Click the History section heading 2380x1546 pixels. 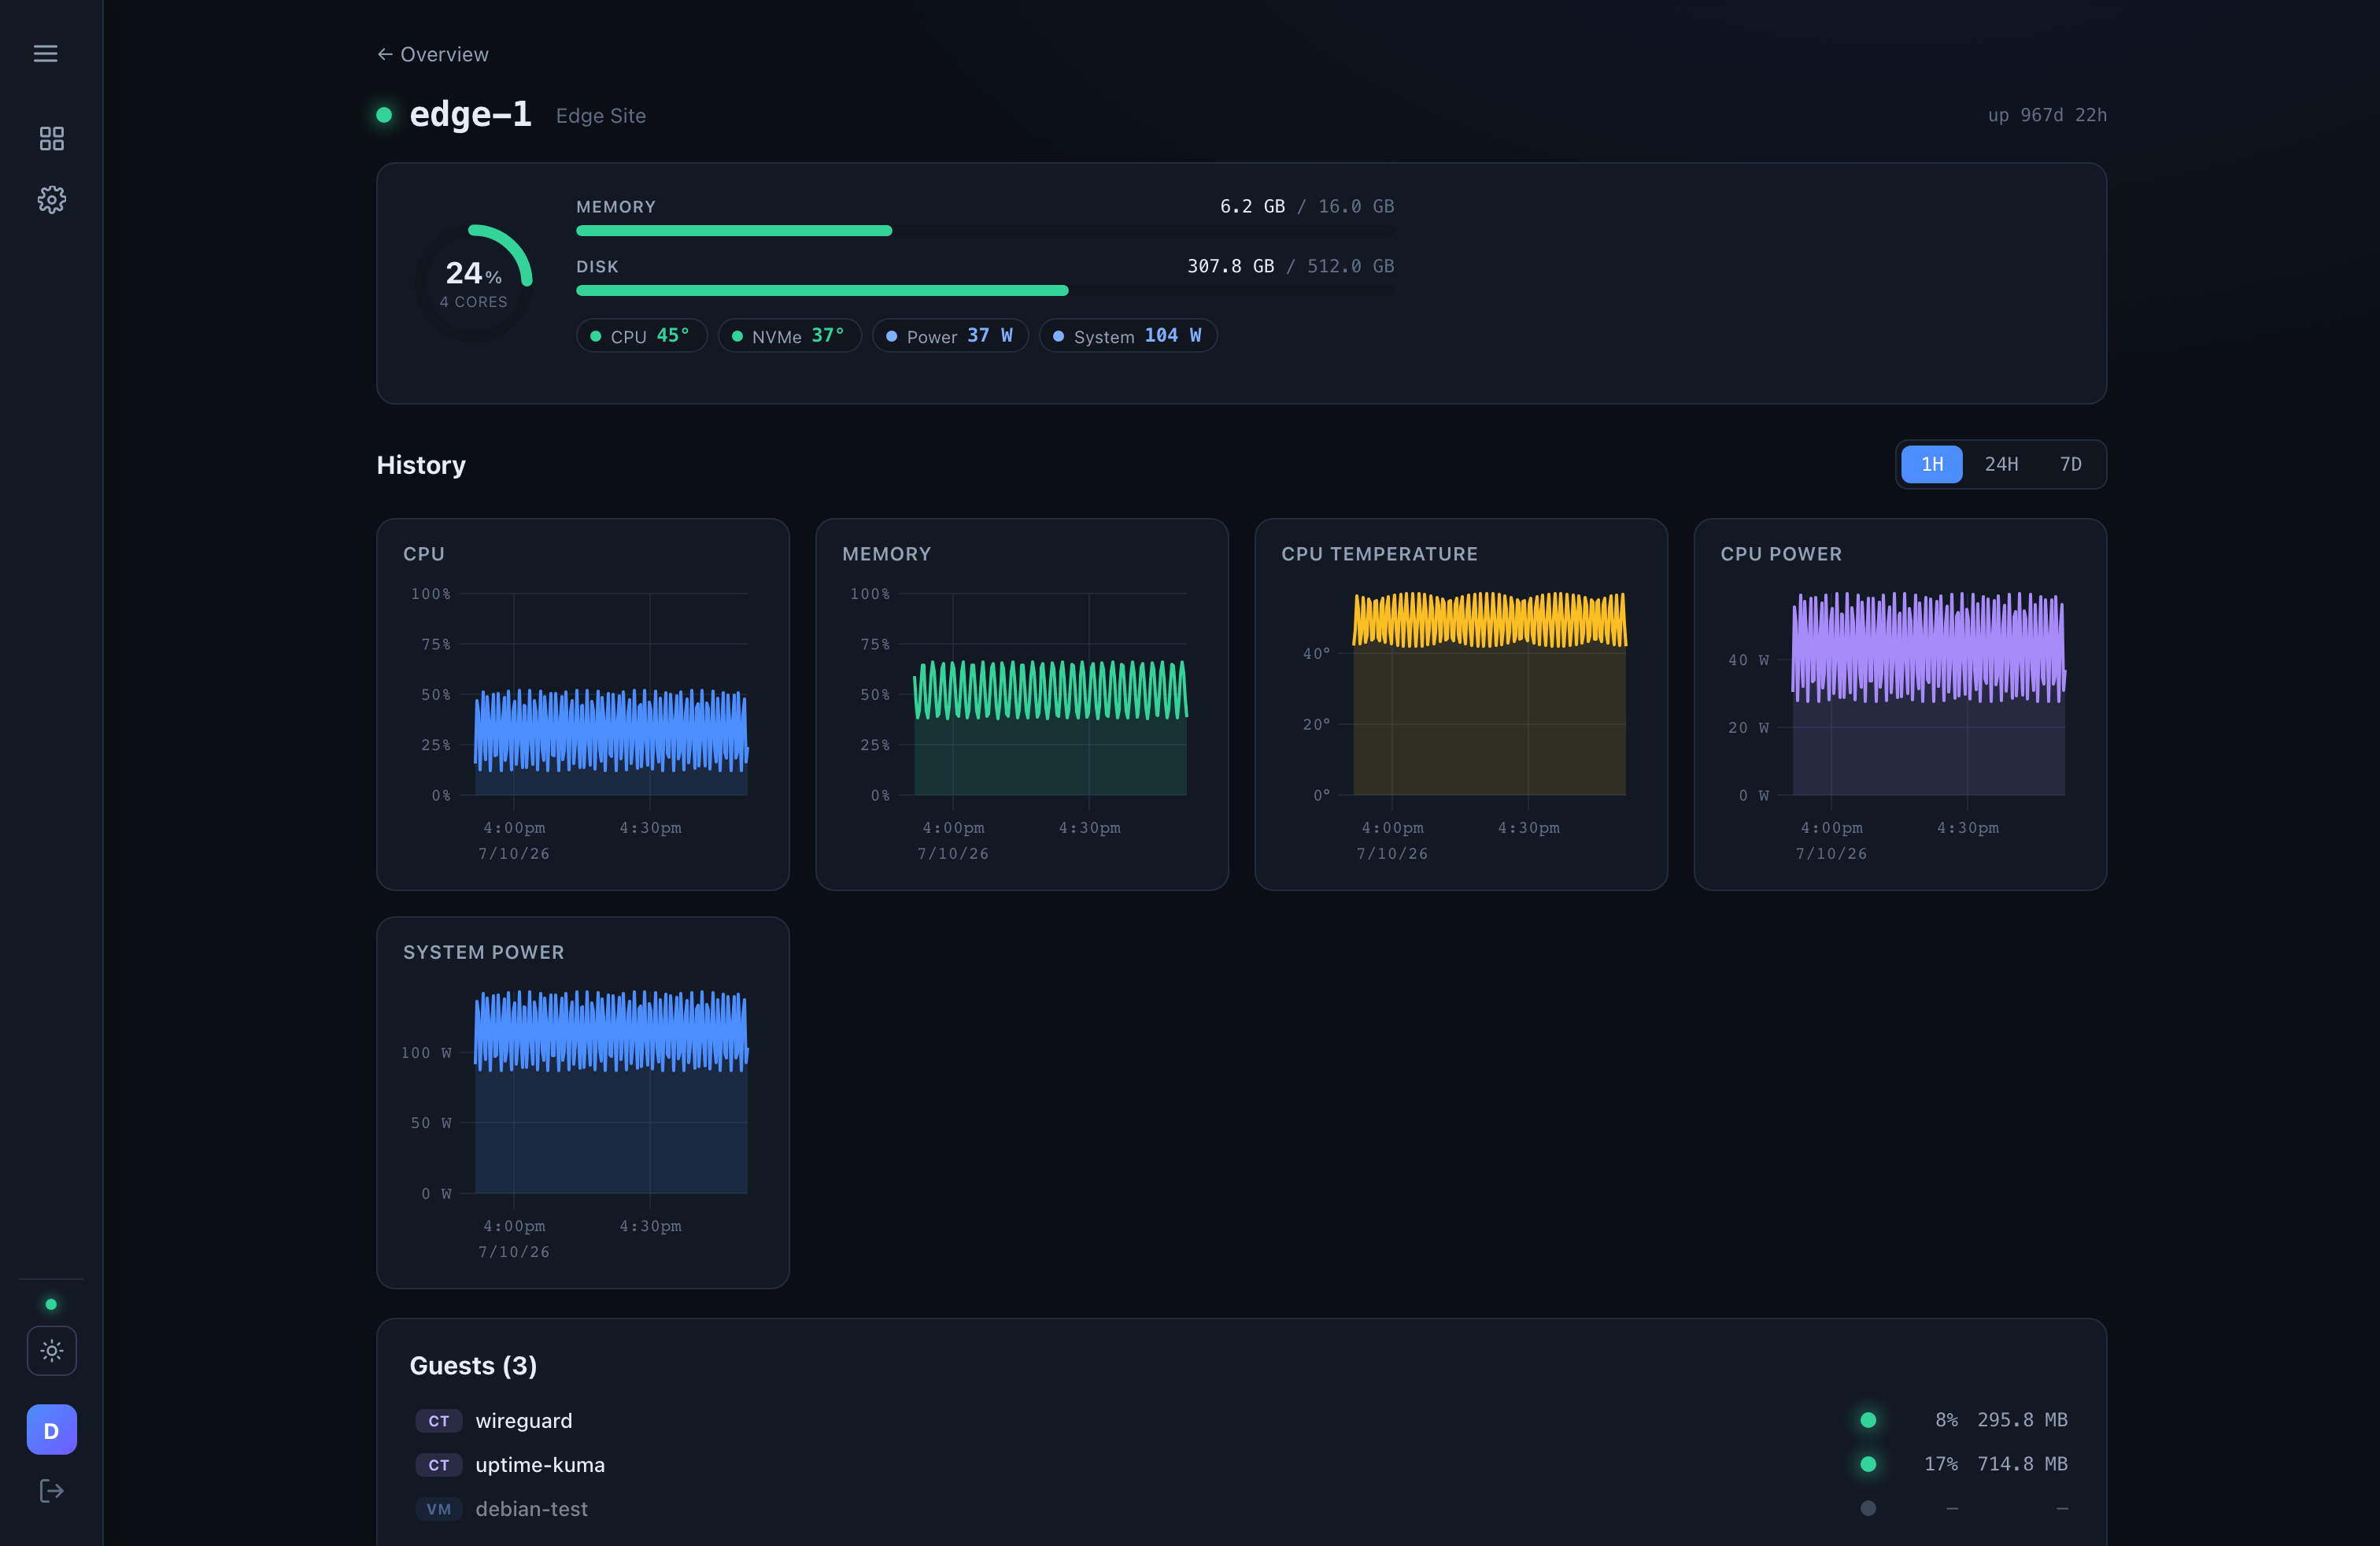(421, 465)
